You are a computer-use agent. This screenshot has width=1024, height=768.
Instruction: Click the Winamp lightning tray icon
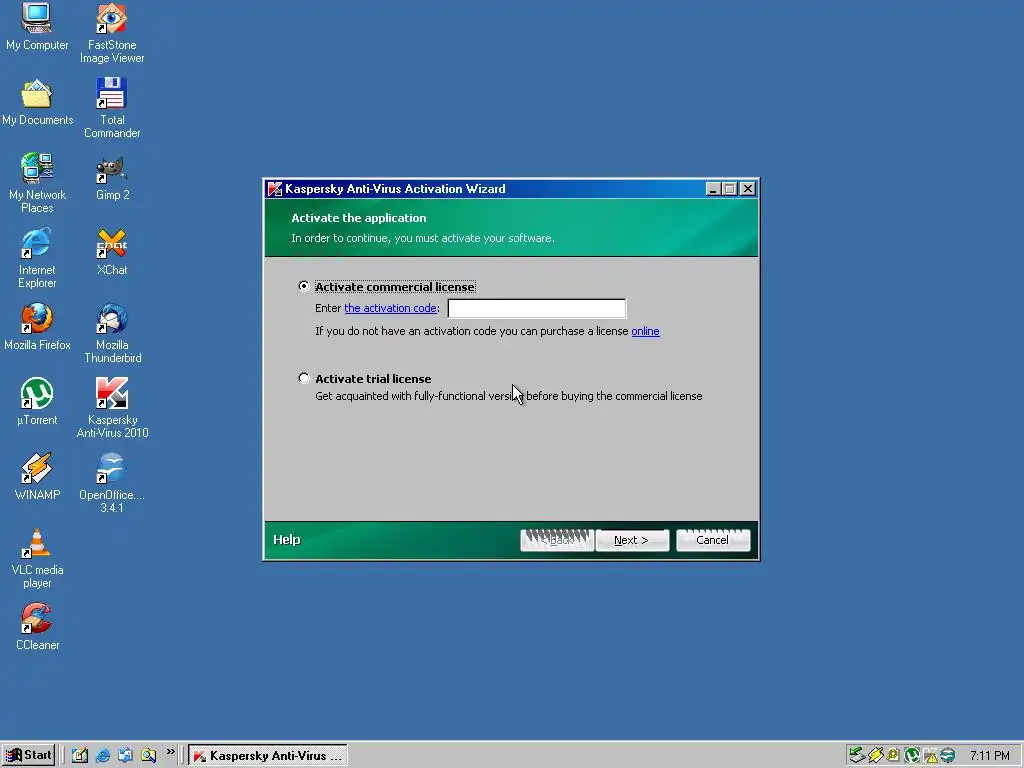click(x=876, y=756)
